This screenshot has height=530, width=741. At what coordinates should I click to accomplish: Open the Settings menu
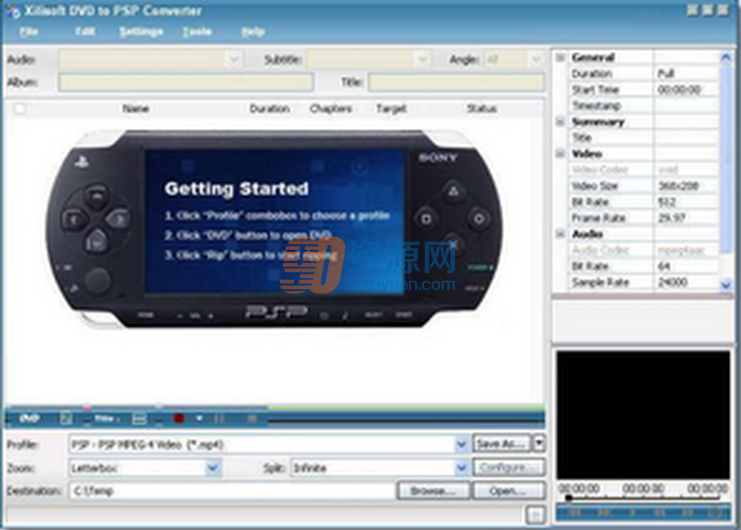141,32
